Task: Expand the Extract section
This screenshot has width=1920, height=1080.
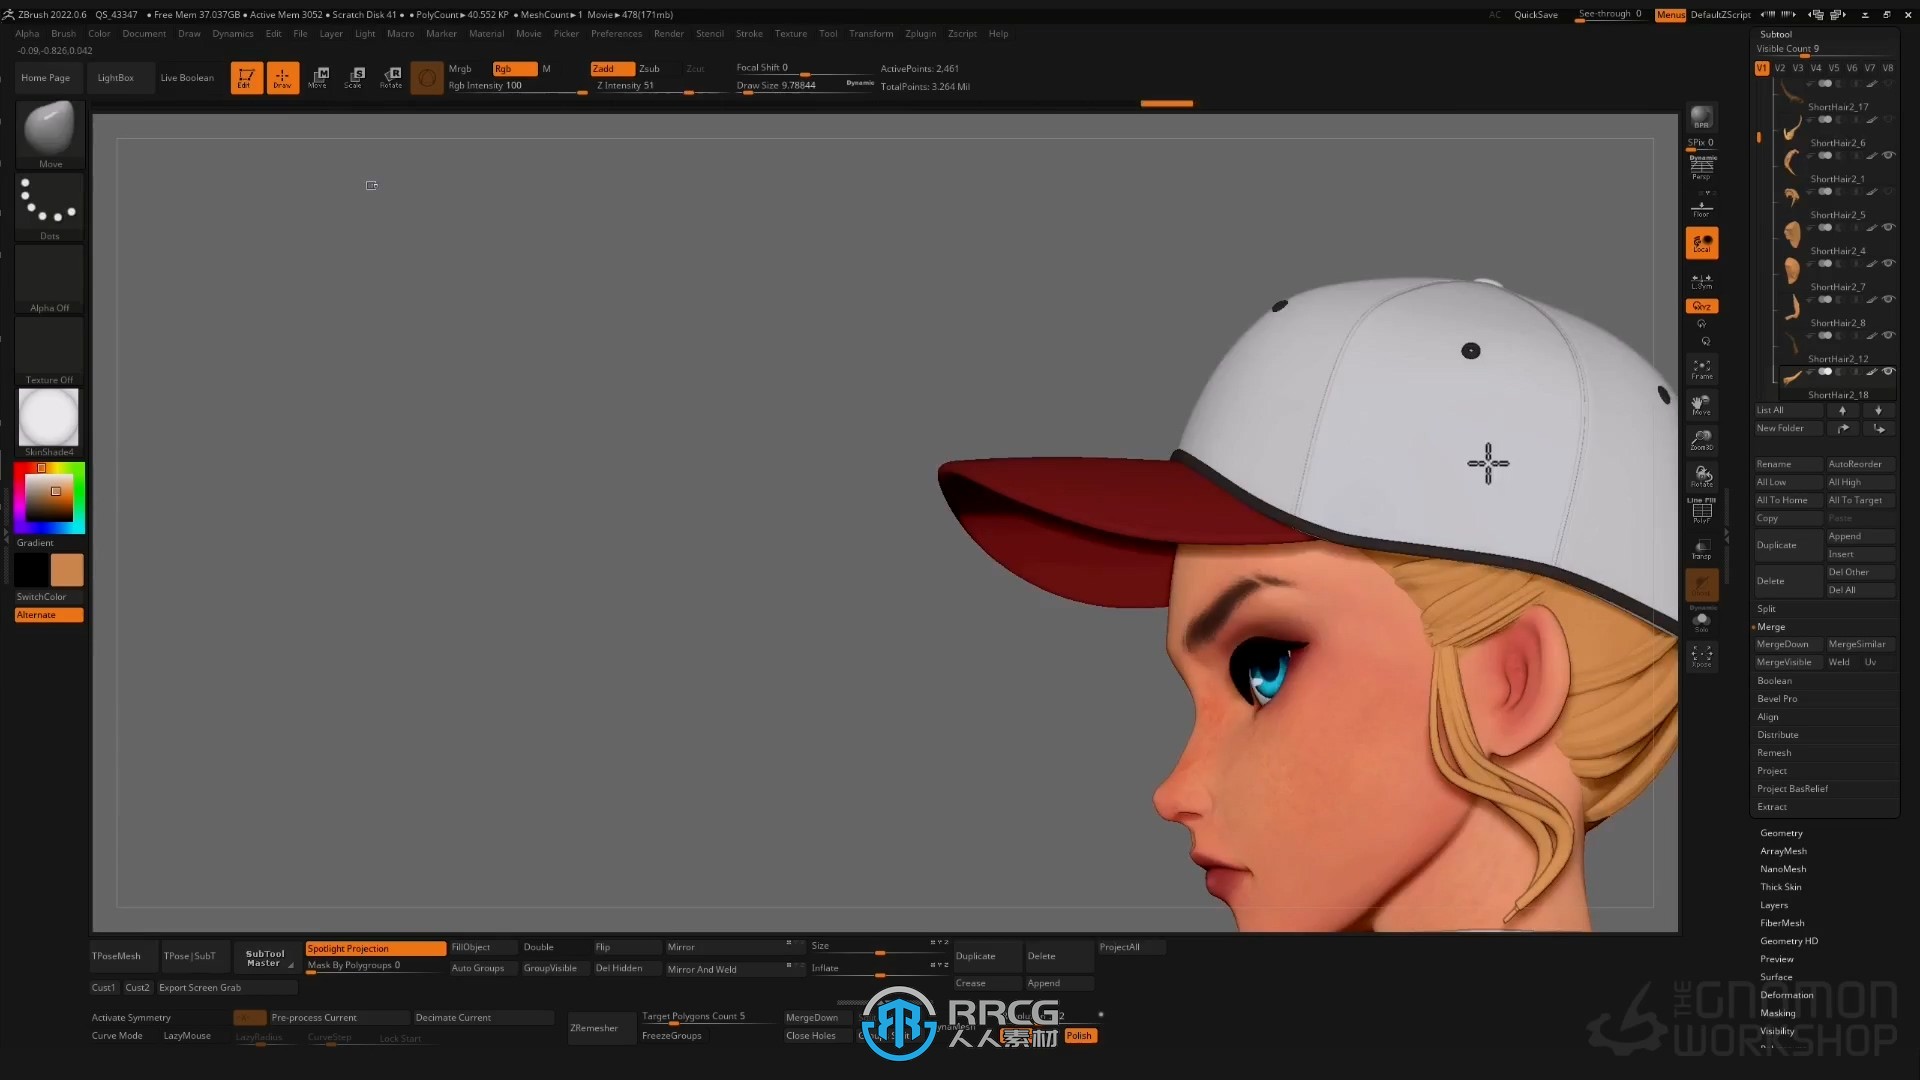Action: click(1772, 806)
